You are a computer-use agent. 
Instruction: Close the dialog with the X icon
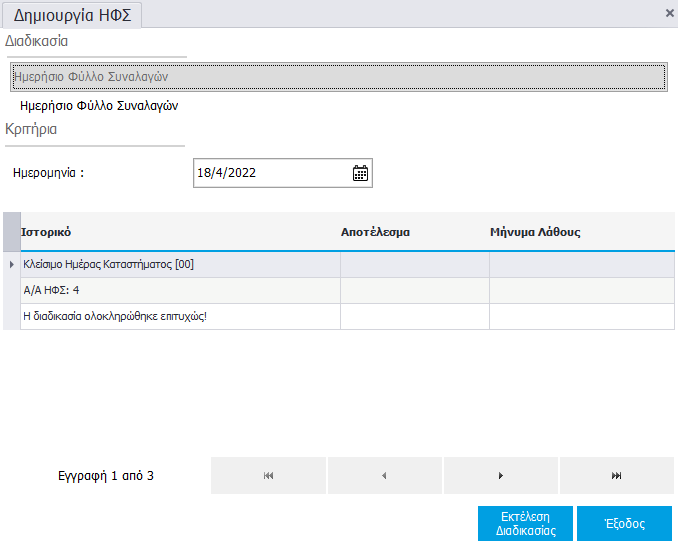[x=669, y=13]
